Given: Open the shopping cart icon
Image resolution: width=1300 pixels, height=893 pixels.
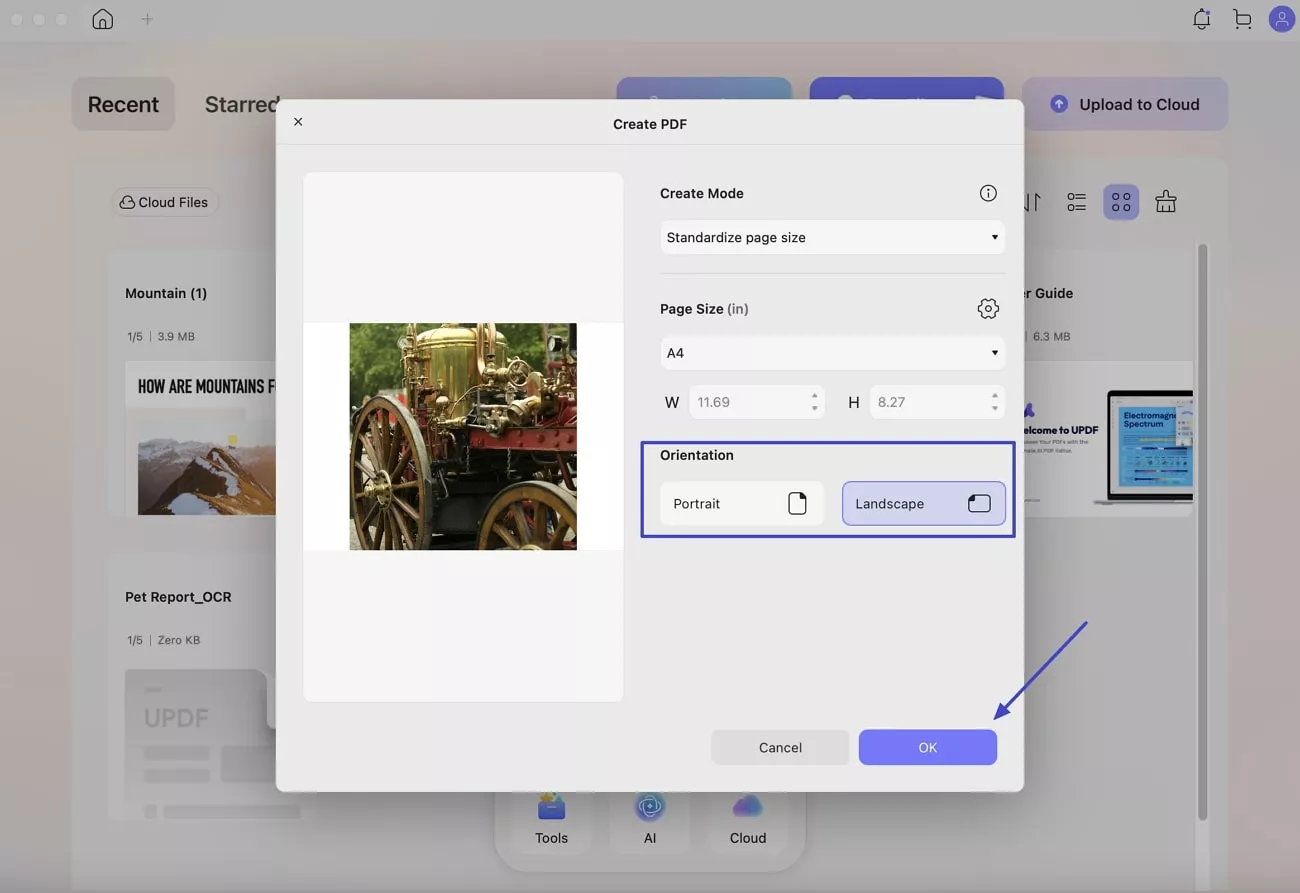Looking at the screenshot, I should 1242,19.
